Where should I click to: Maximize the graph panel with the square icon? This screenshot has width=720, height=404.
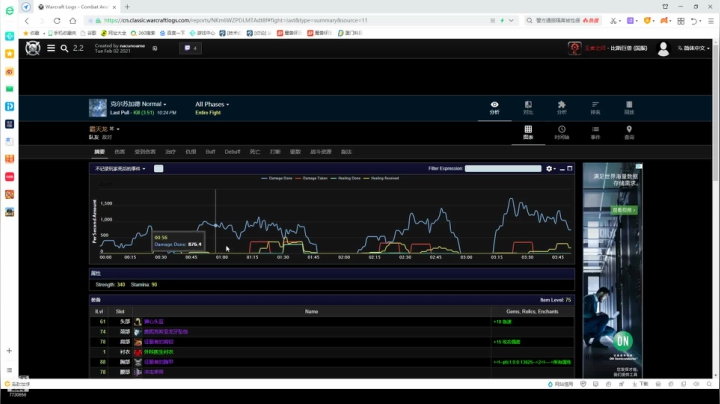tap(569, 168)
